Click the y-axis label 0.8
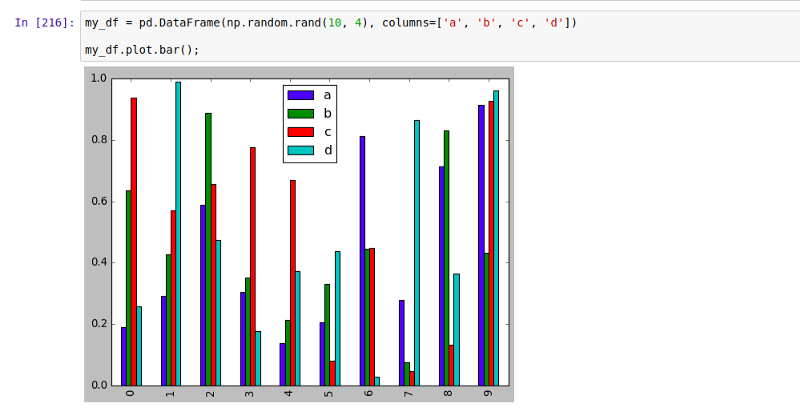The image size is (800, 415). 98,140
